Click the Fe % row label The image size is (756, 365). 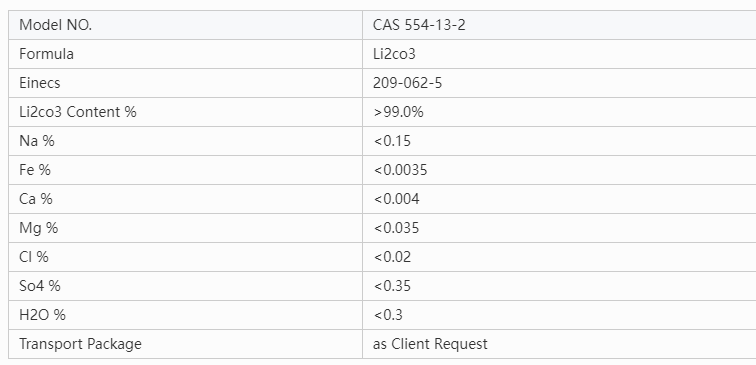[35, 170]
